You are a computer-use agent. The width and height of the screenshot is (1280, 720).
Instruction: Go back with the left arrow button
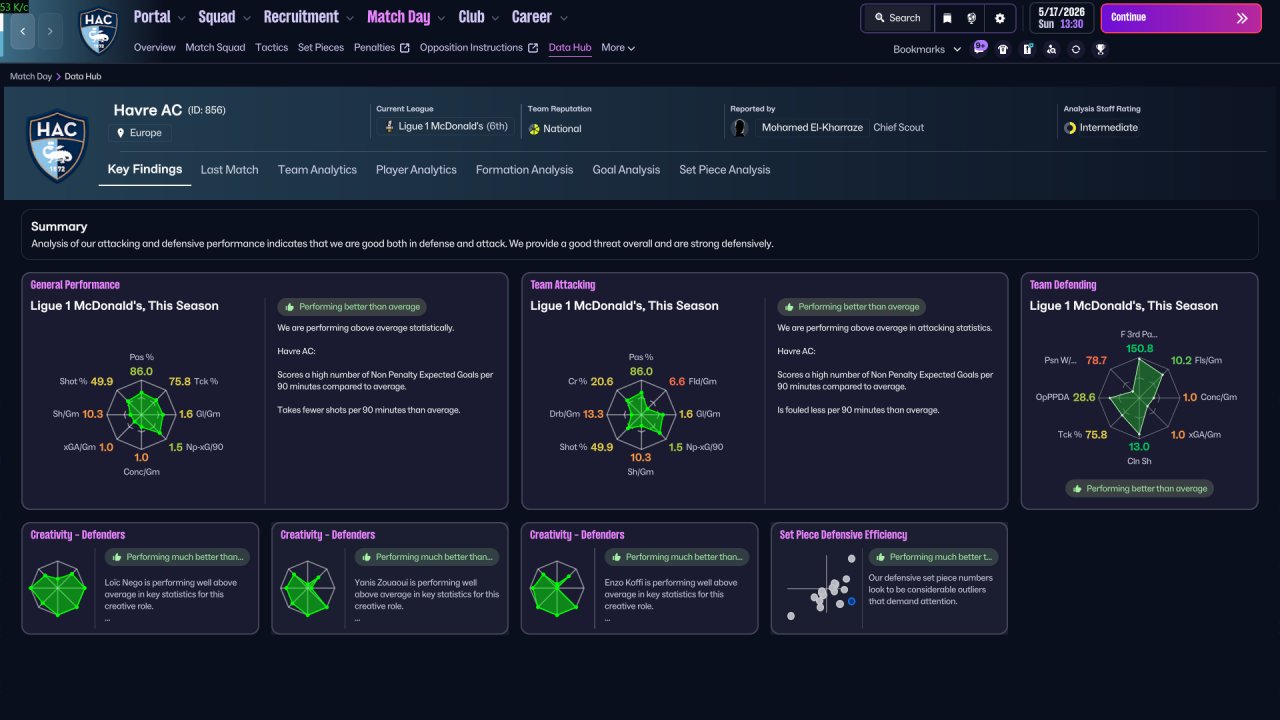(x=23, y=31)
